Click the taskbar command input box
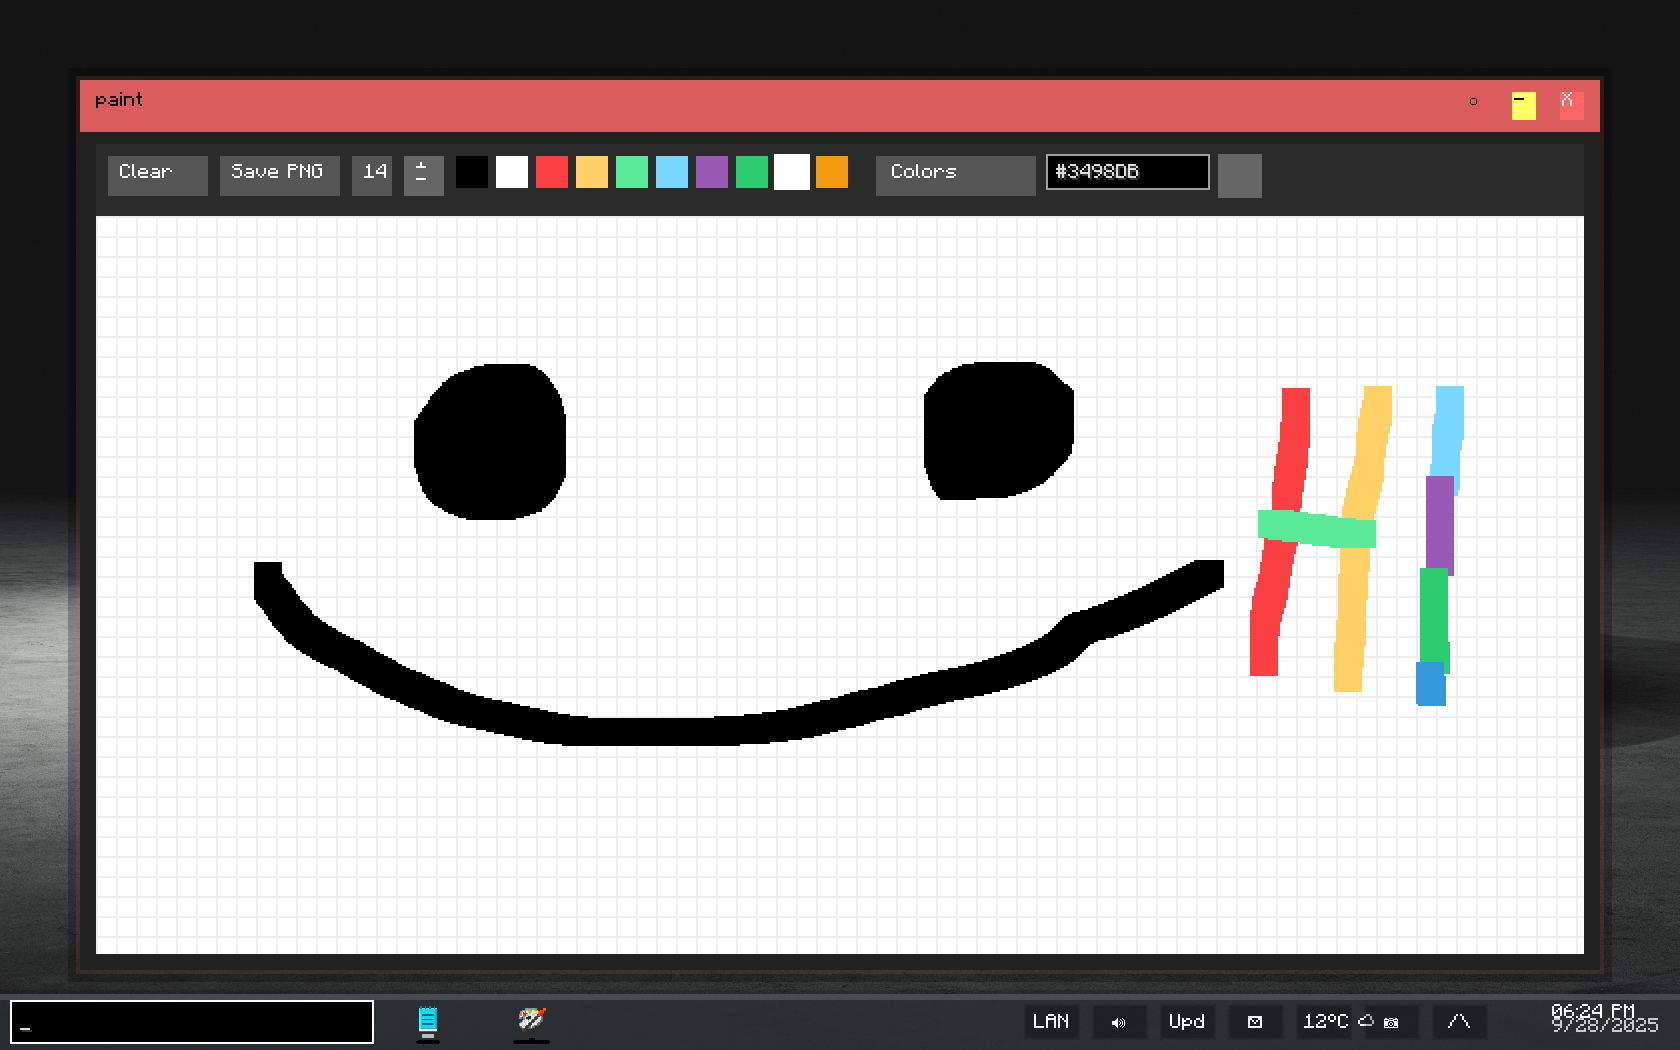 click(192, 1022)
